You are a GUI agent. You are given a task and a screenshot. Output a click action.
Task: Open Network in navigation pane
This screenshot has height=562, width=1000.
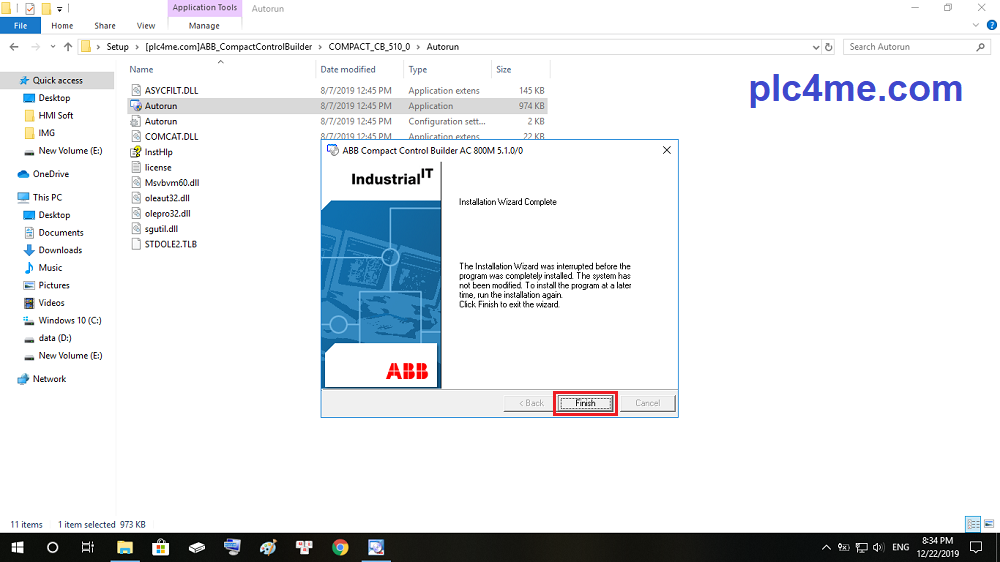pyautogui.click(x=49, y=379)
